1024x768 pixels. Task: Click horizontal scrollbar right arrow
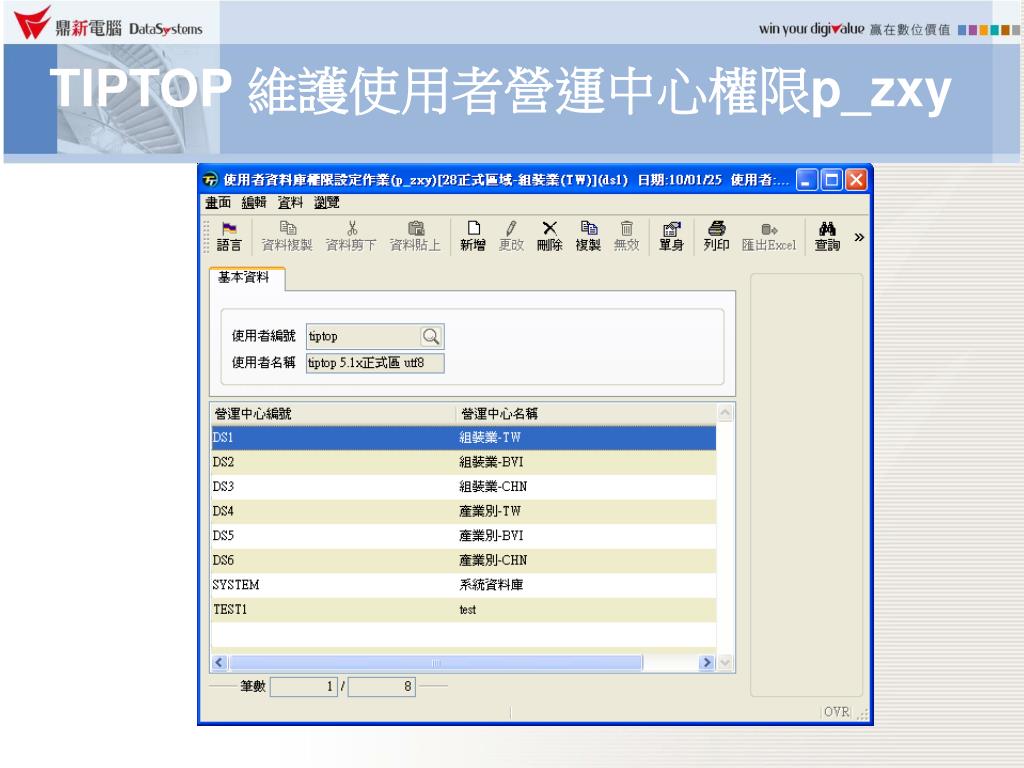tap(707, 663)
